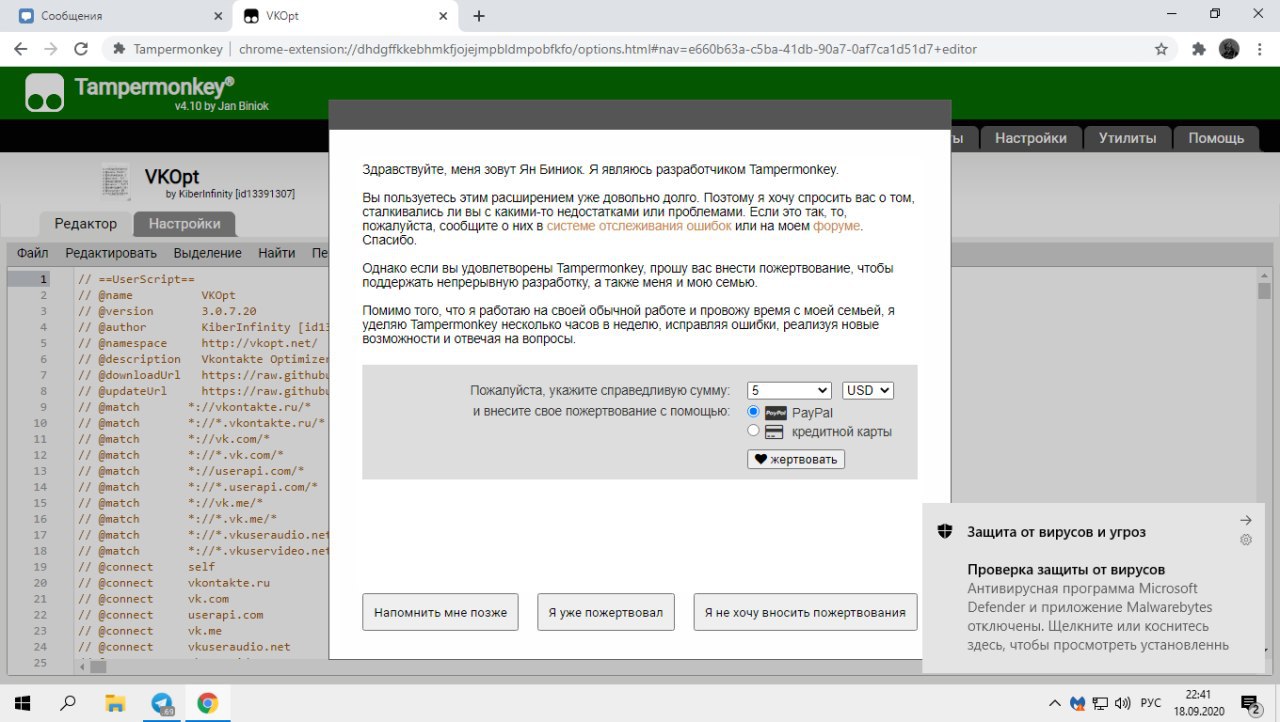Click the credit card icon
This screenshot has width=1280, height=722.
[775, 432]
